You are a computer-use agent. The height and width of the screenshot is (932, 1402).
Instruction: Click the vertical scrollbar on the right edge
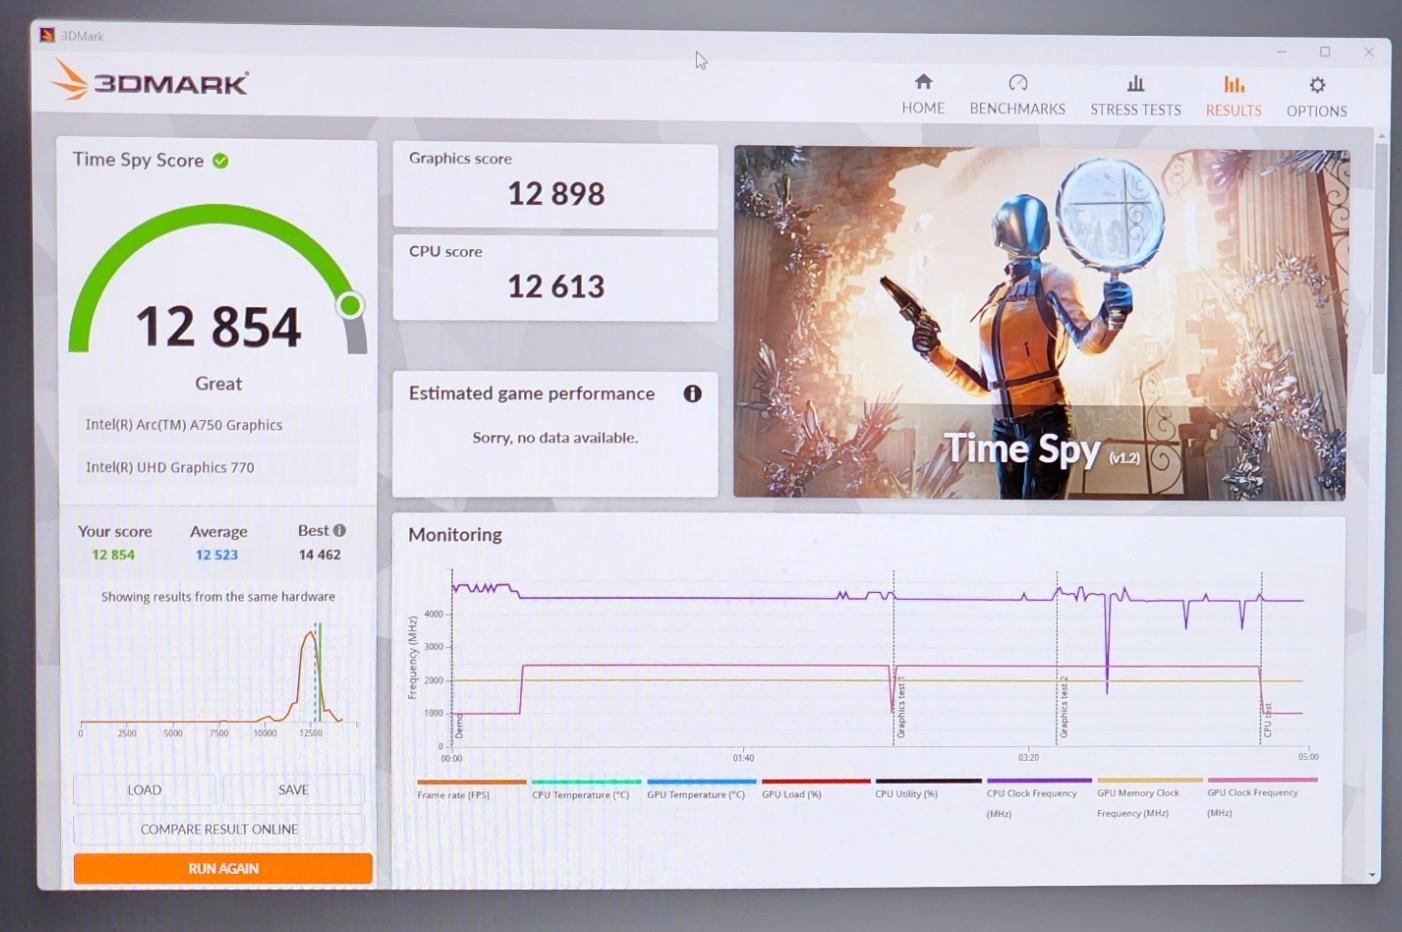click(1381, 258)
